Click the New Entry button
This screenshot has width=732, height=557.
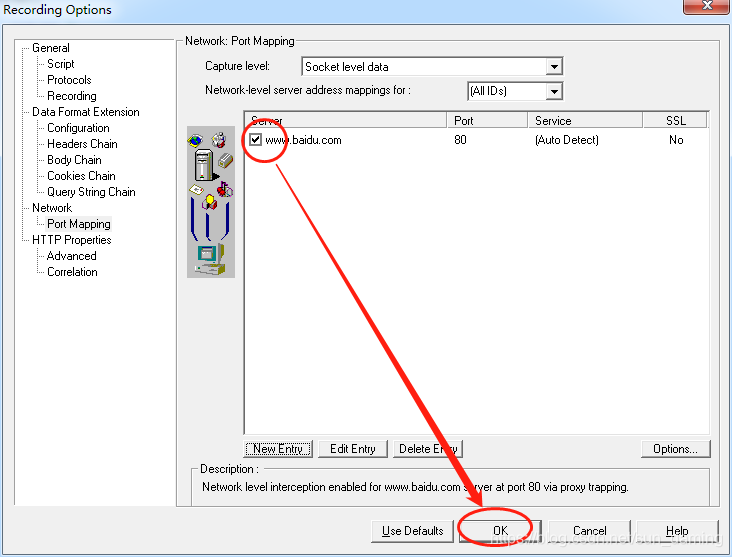(278, 449)
